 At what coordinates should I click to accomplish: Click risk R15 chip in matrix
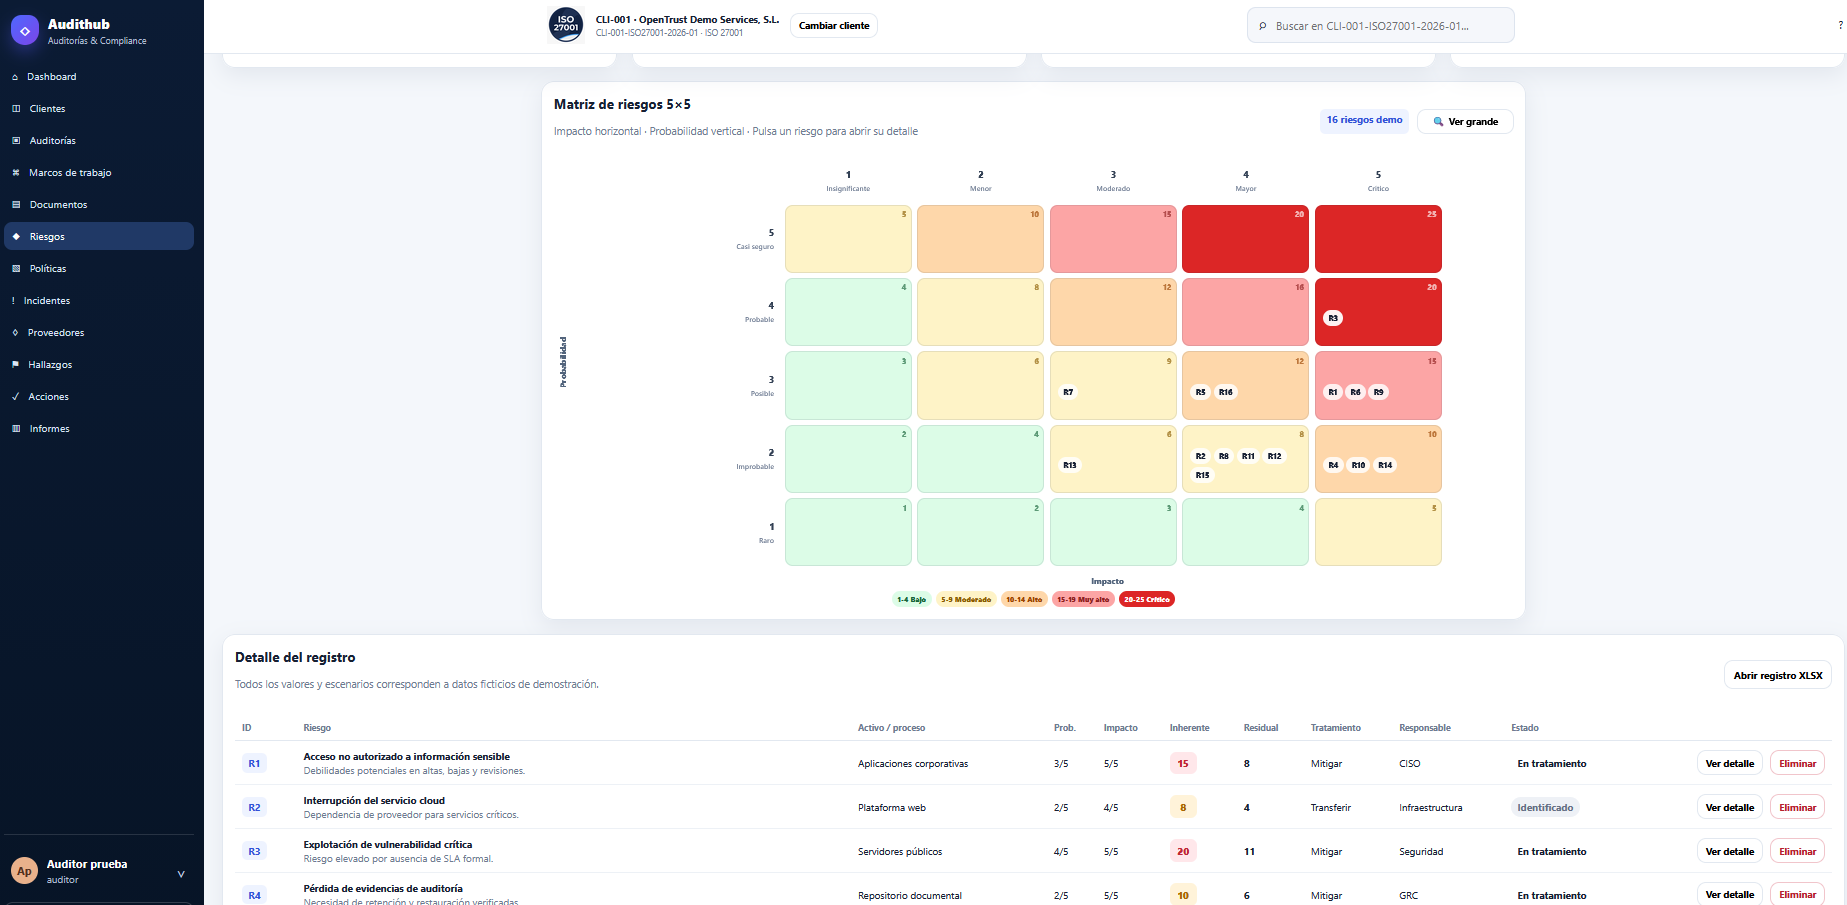[x=1203, y=475]
